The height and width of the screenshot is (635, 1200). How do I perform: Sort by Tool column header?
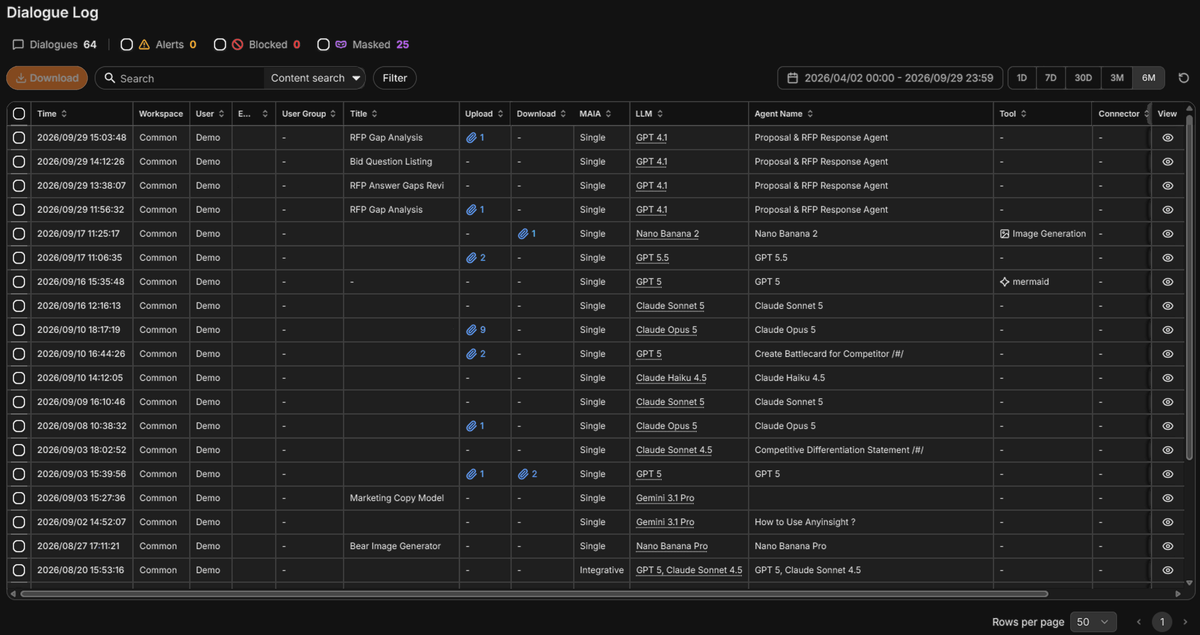pyautogui.click(x=1013, y=114)
